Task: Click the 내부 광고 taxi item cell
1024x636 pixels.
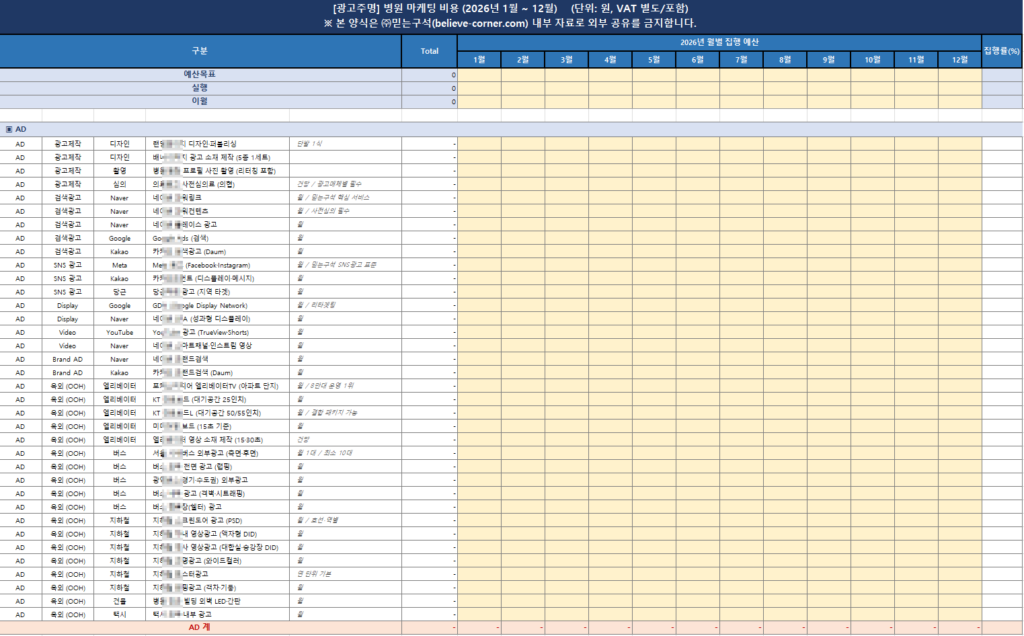Action: (217, 614)
